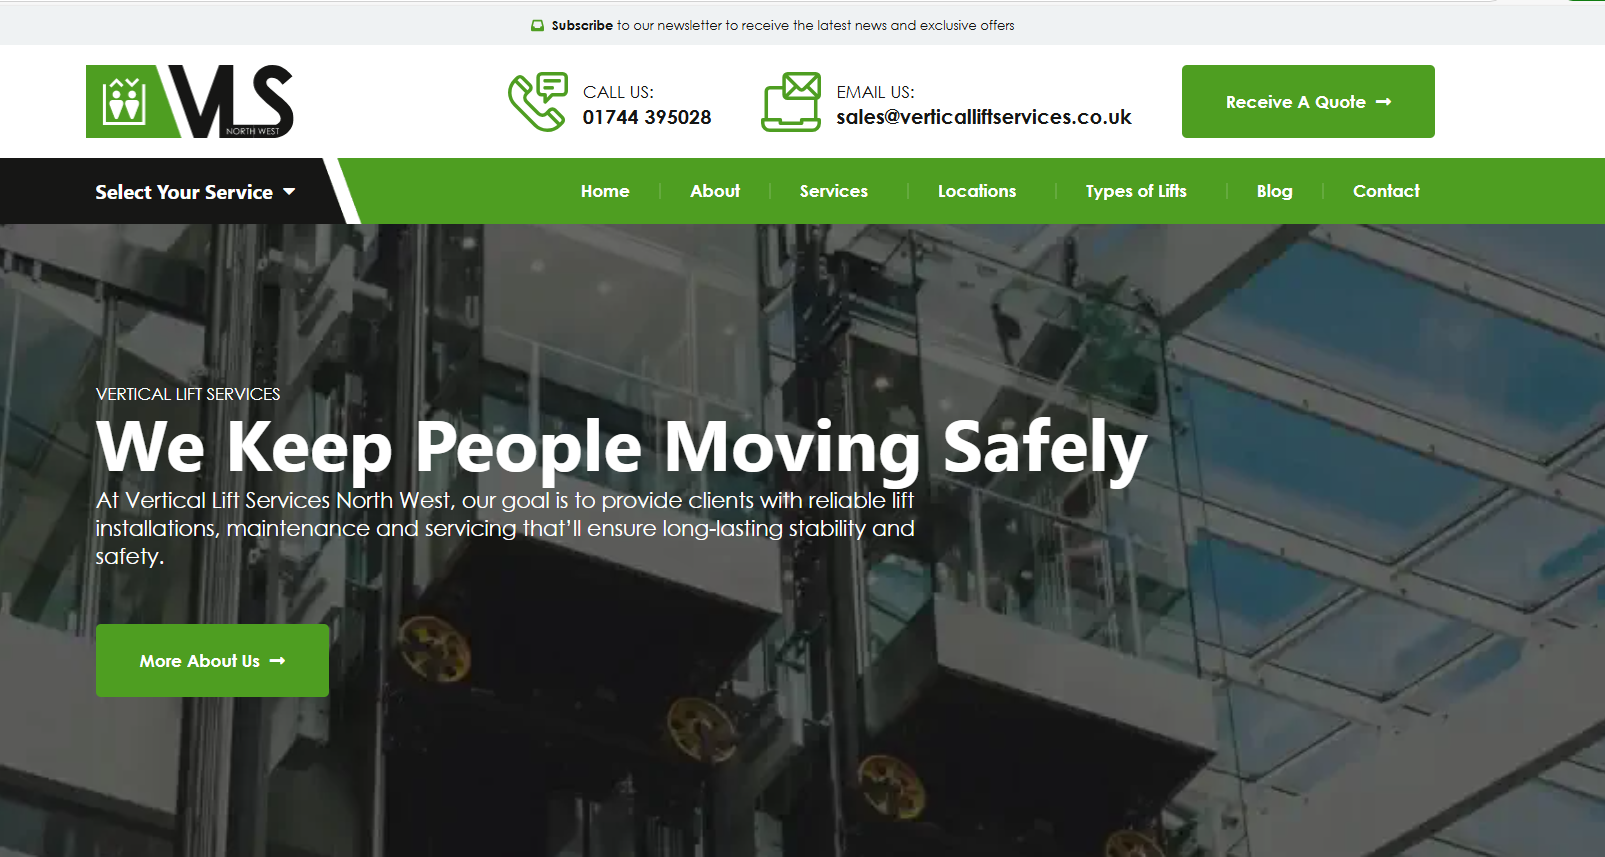Click the sales@verticalliftservices.co.uk email address
This screenshot has width=1605, height=857.
[984, 117]
